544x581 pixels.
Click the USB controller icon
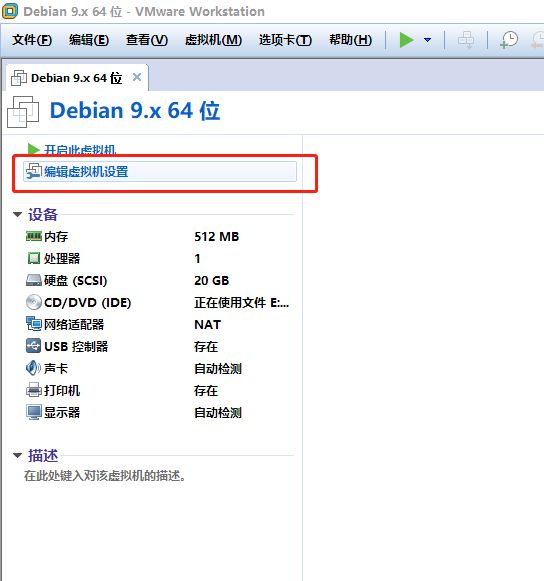tap(34, 346)
